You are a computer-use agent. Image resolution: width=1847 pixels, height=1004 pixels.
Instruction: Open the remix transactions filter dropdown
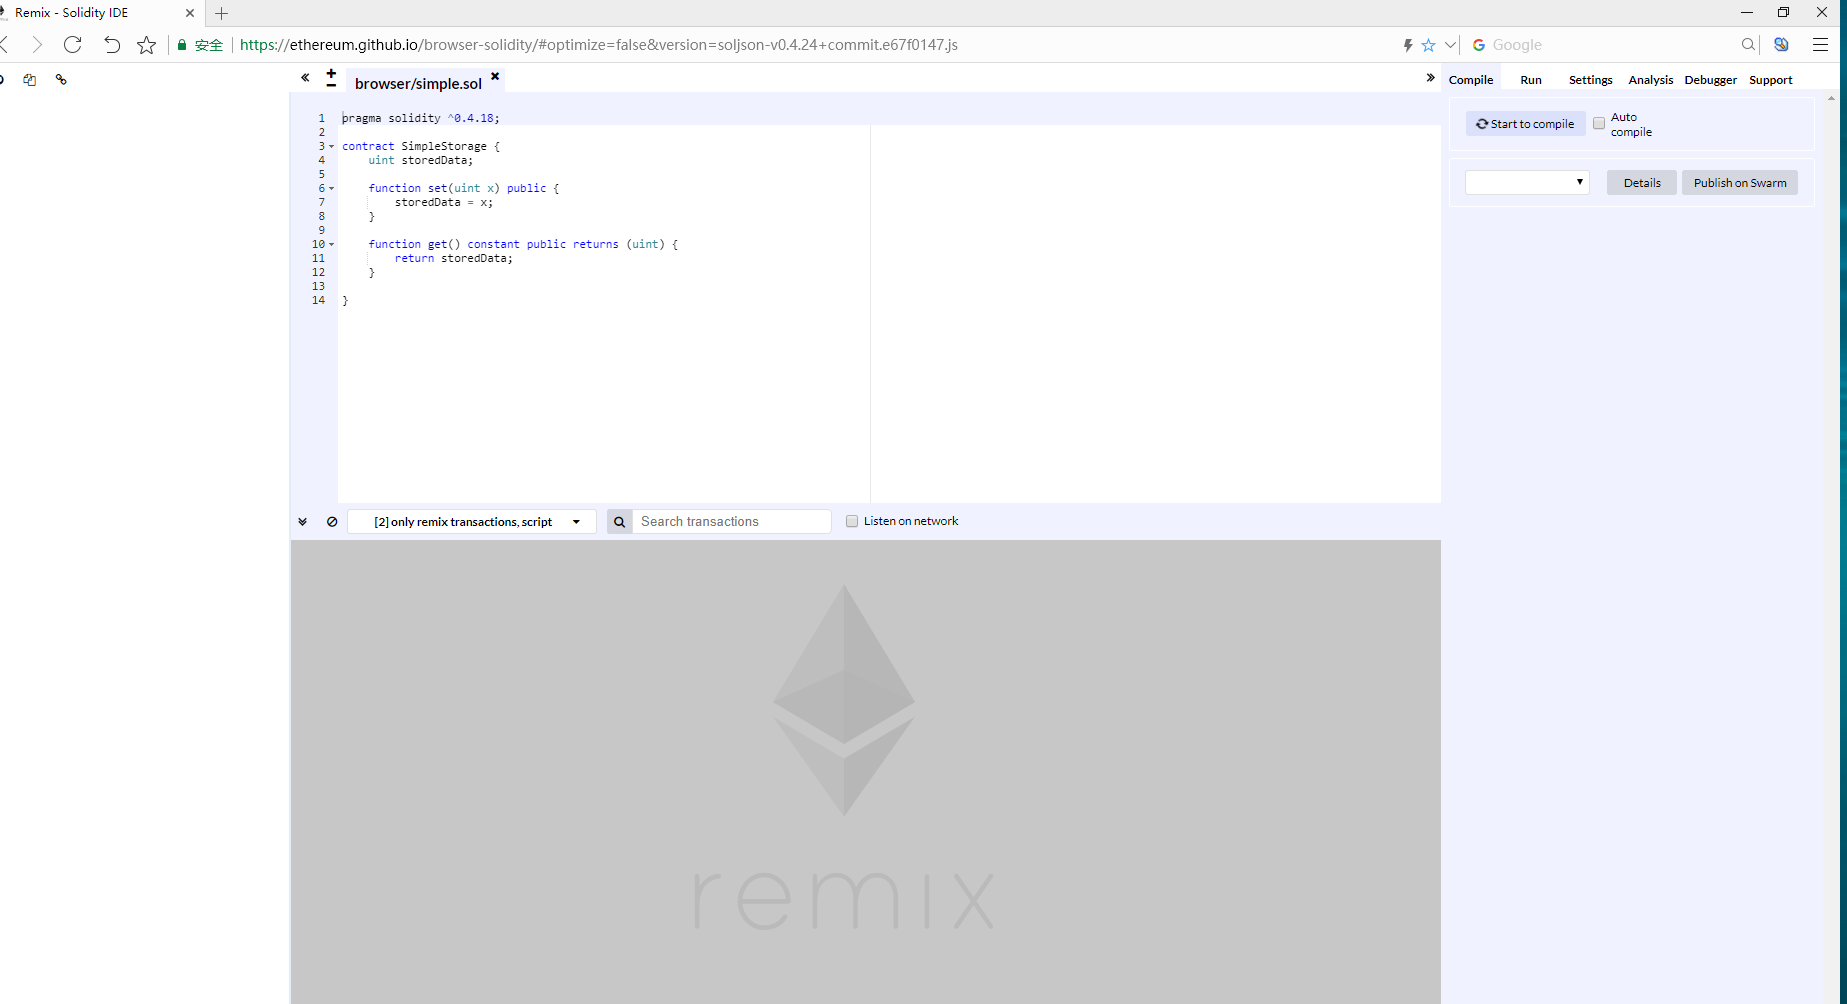click(472, 522)
